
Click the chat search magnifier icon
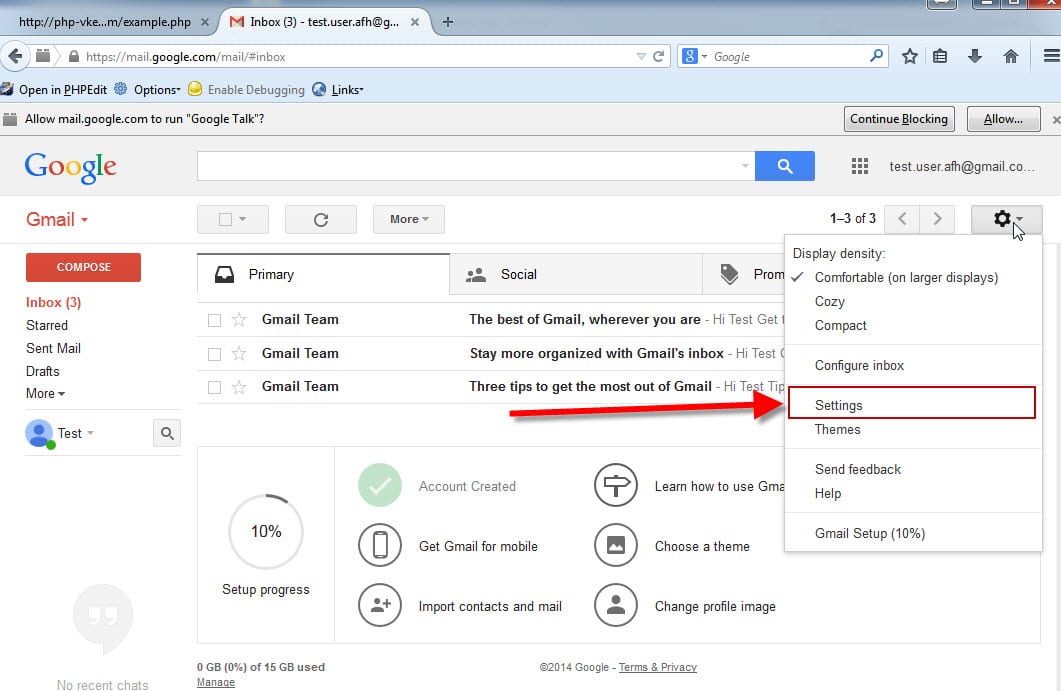(167, 433)
